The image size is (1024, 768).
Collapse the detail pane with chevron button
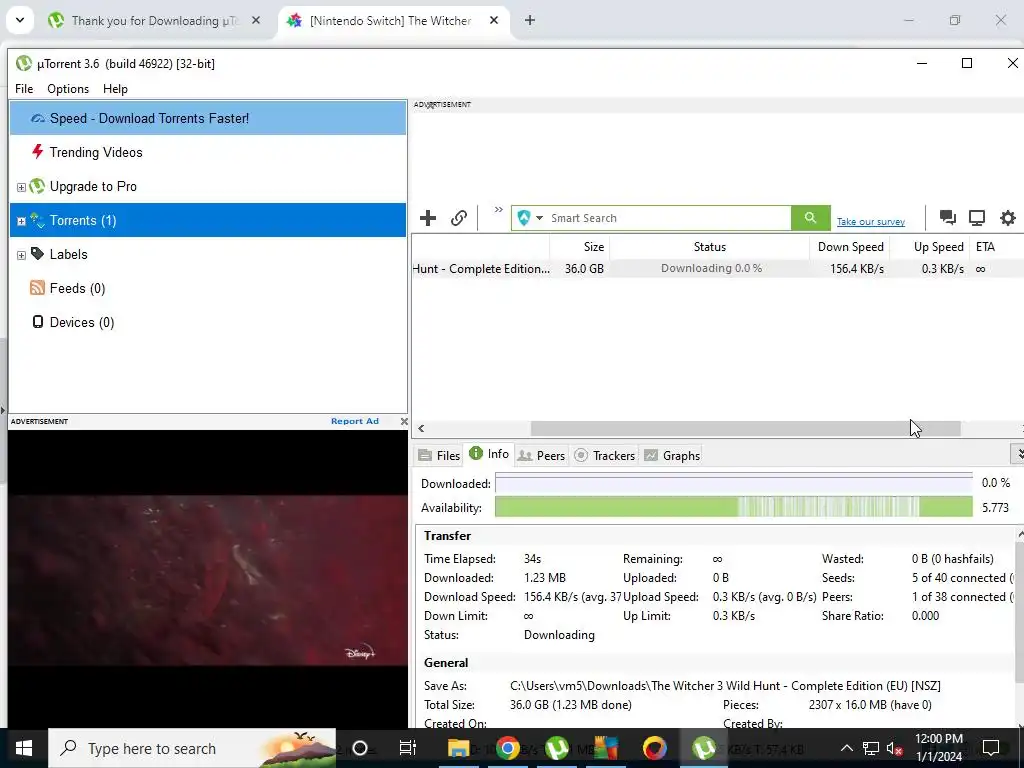click(x=1018, y=453)
